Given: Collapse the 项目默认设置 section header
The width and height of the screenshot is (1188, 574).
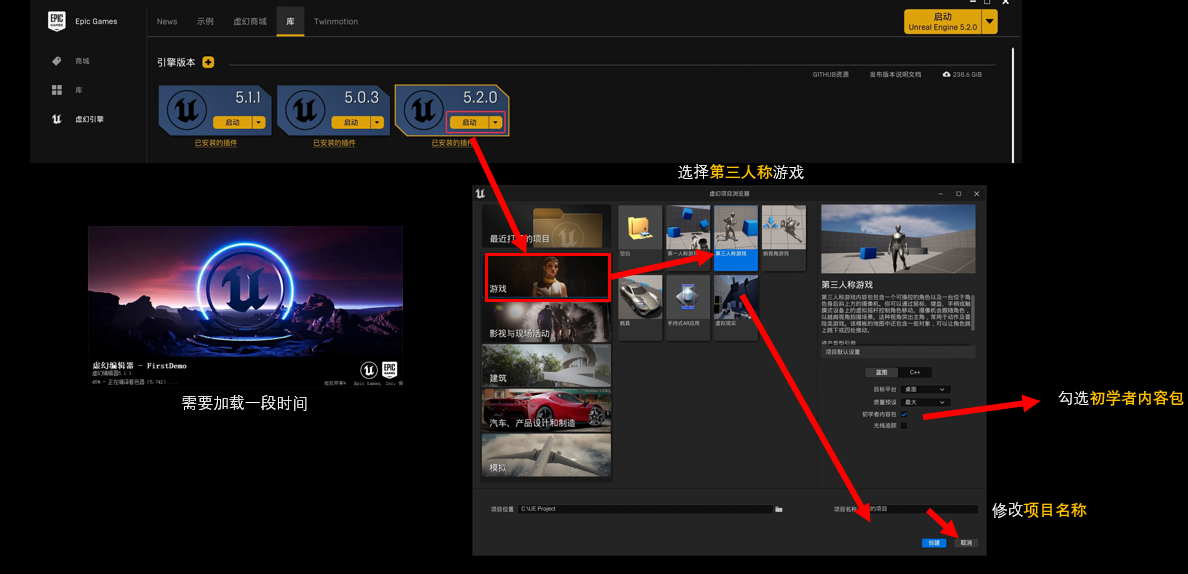Looking at the screenshot, I should point(898,352).
